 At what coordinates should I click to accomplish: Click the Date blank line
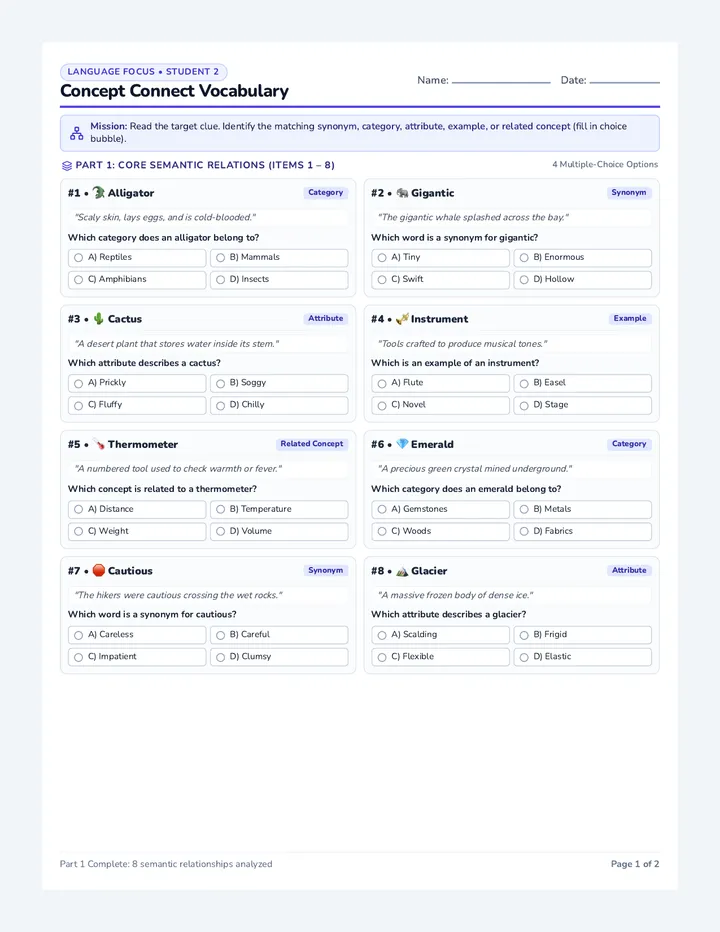tap(624, 81)
